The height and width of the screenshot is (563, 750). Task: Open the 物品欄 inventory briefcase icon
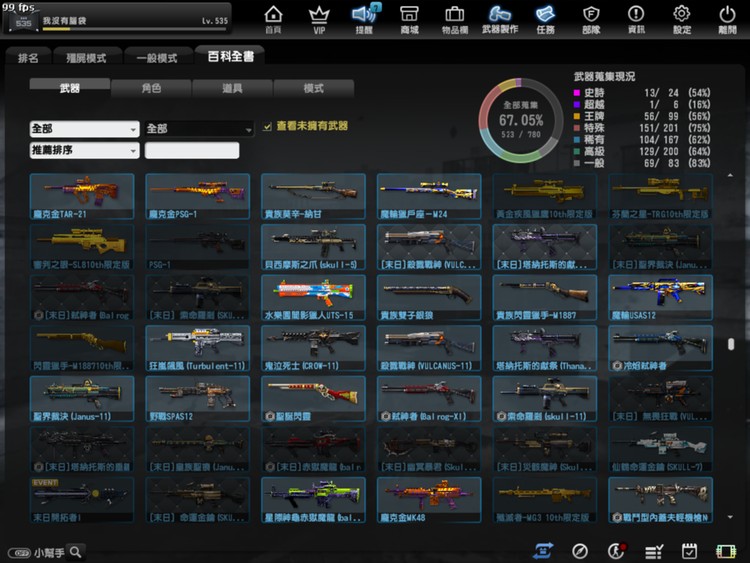click(x=454, y=17)
